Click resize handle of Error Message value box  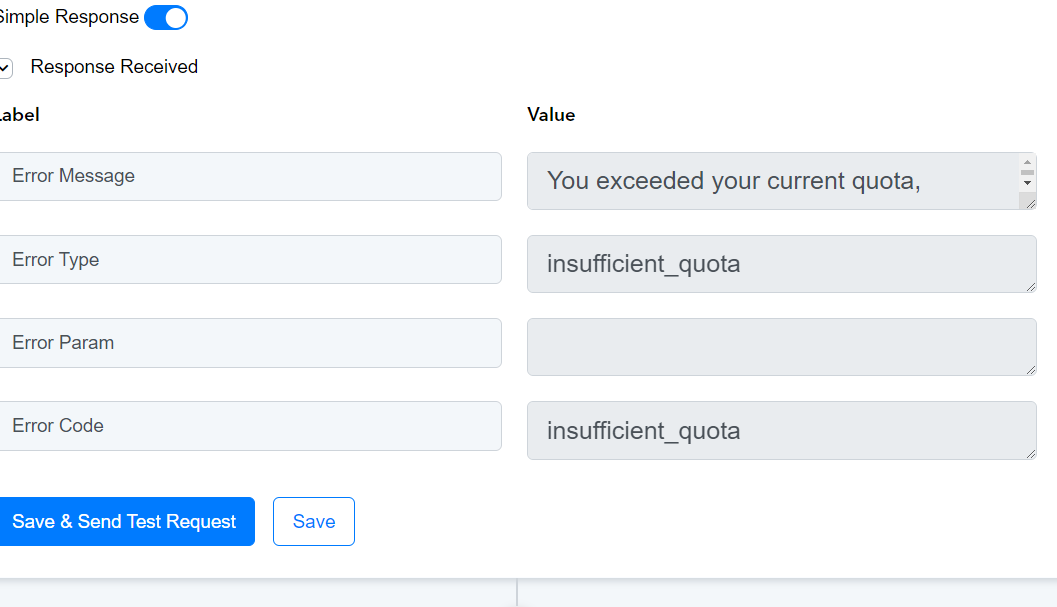click(x=1030, y=203)
